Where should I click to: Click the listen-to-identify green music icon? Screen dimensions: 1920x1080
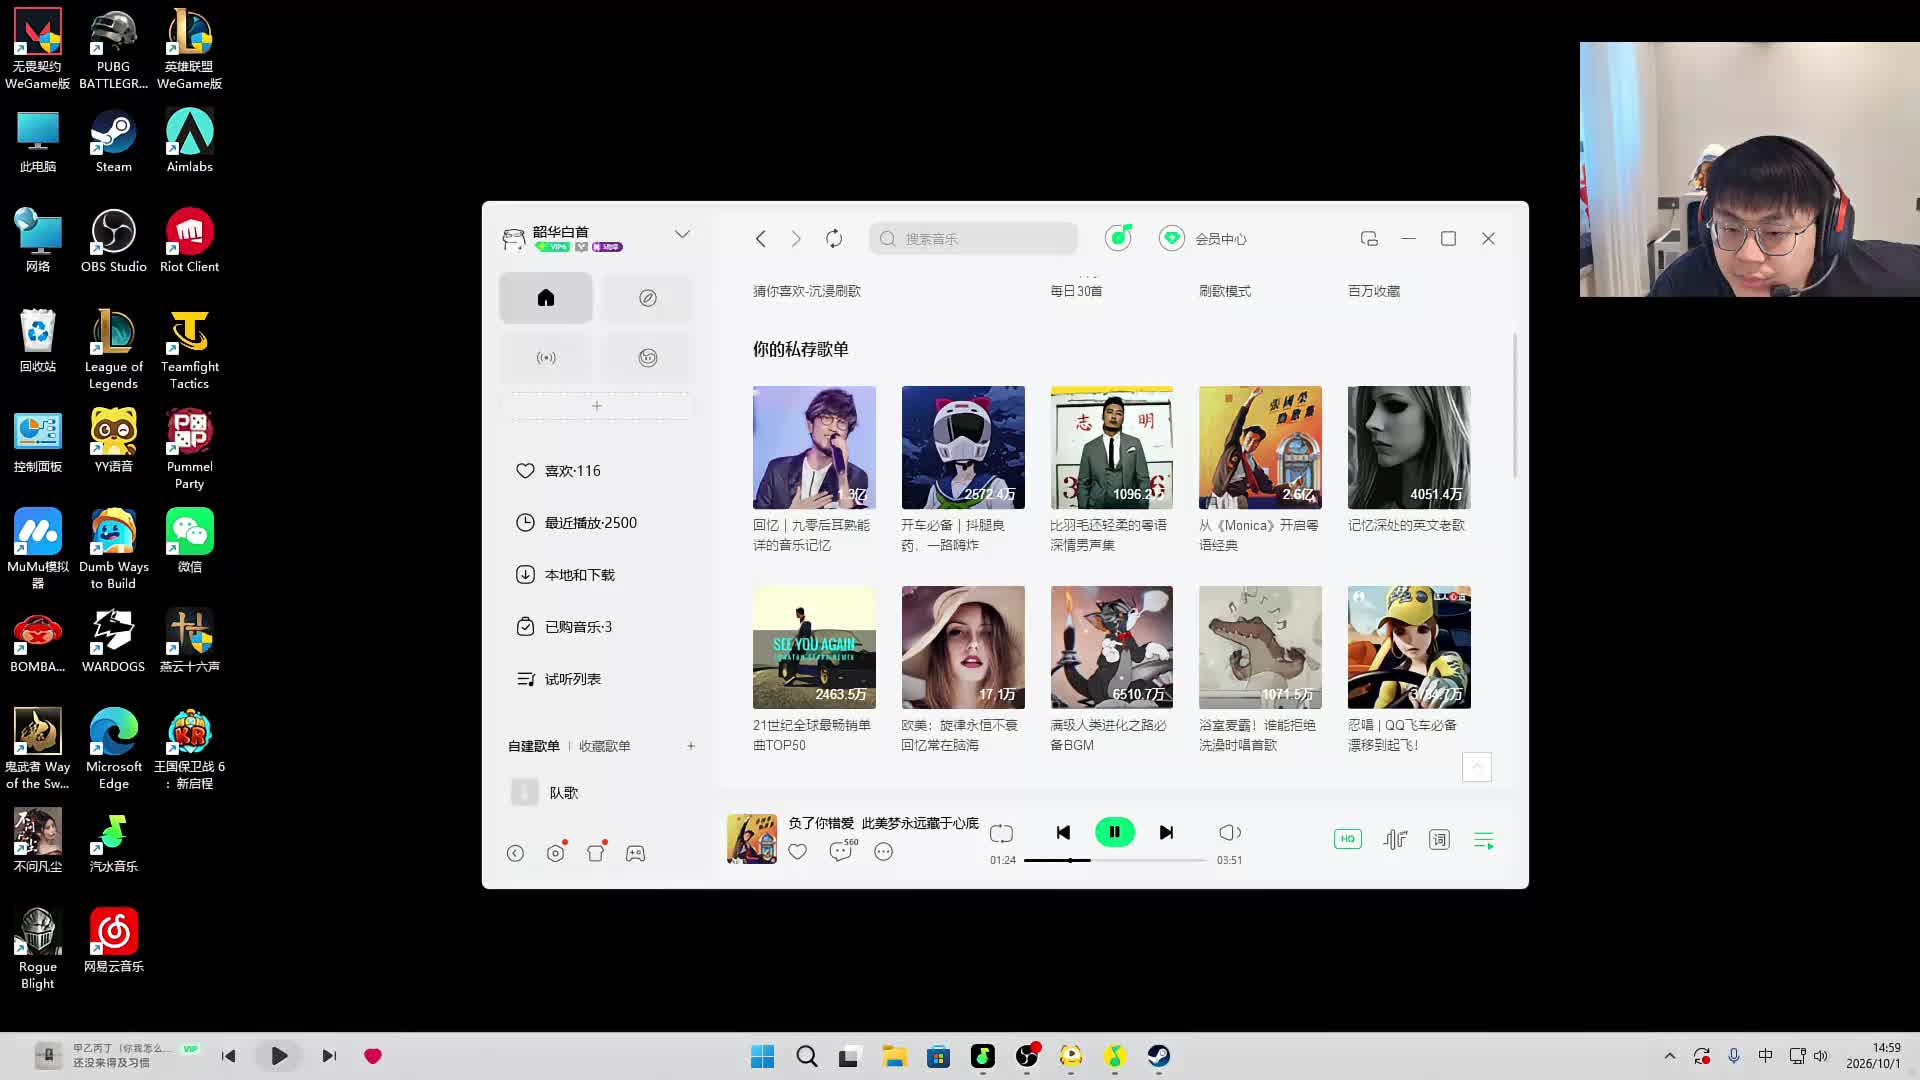[1118, 238]
